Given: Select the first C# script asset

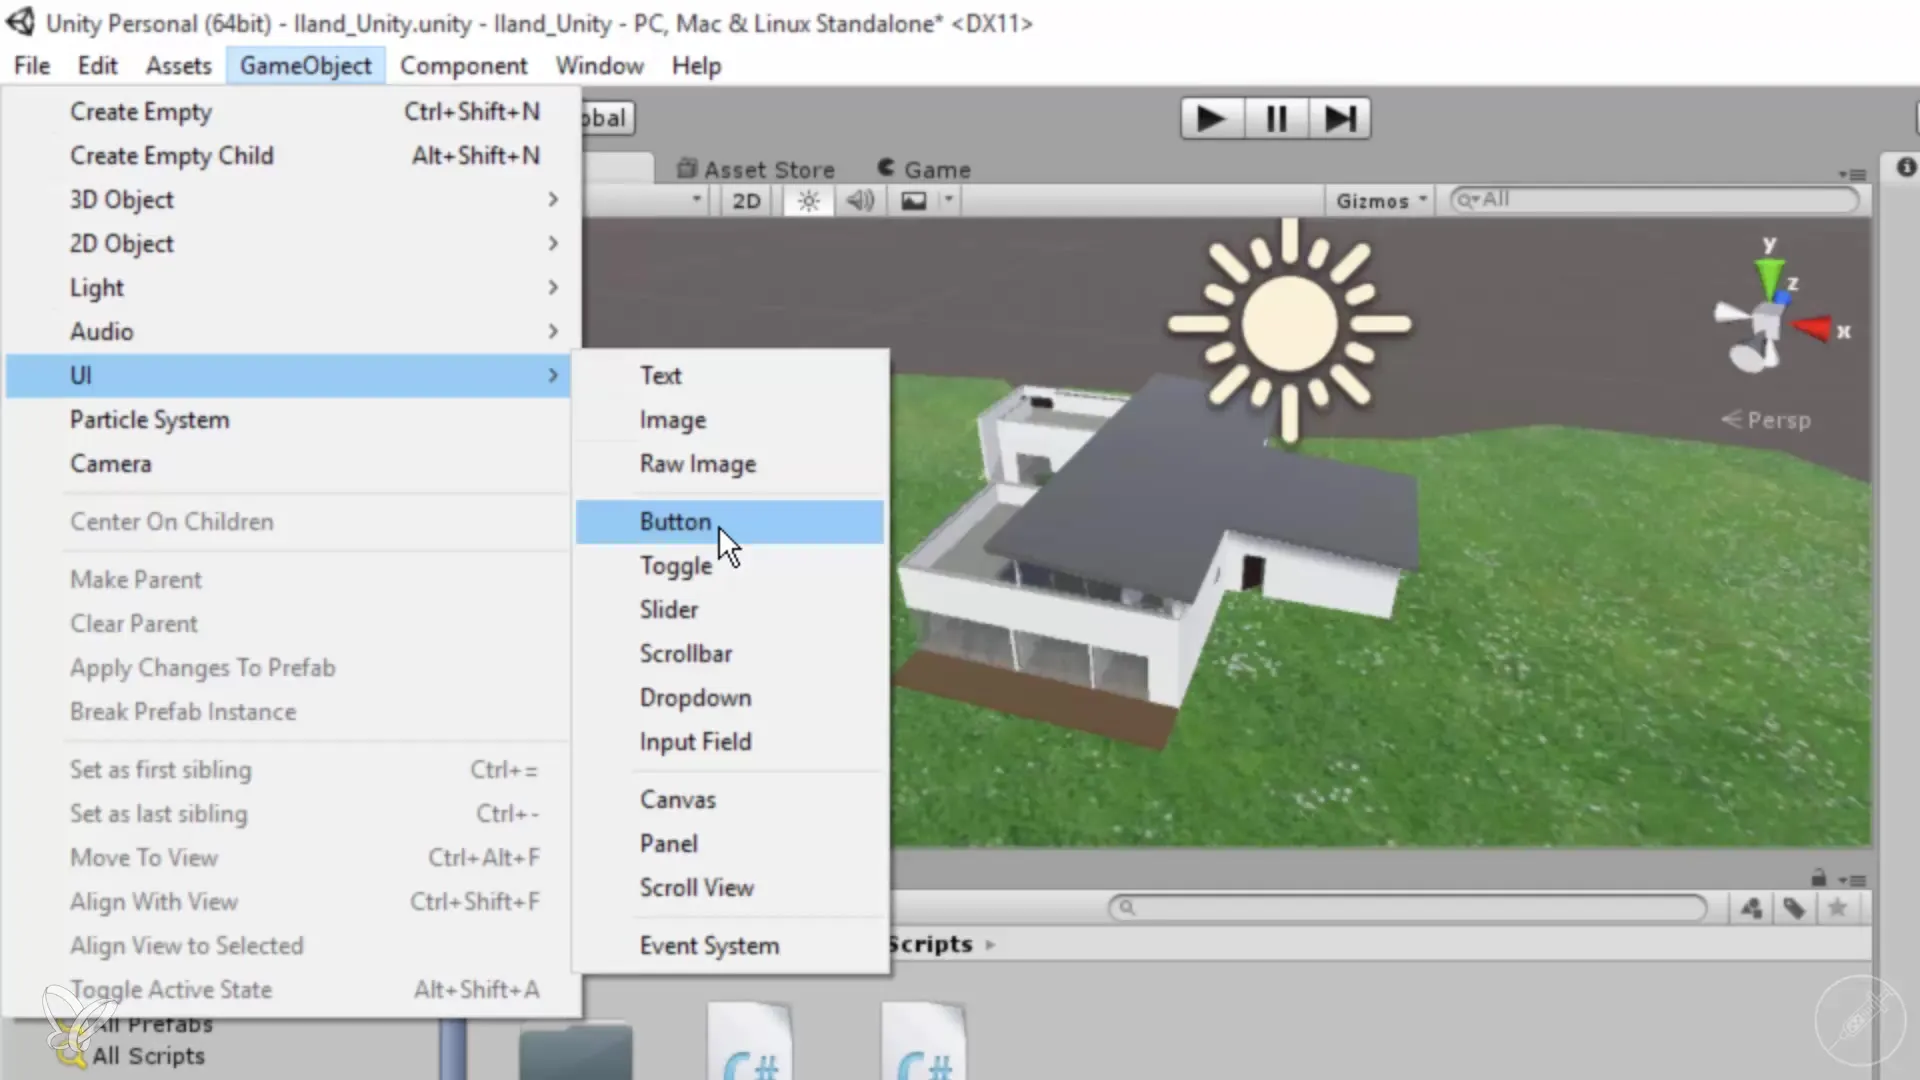Looking at the screenshot, I should [750, 1042].
